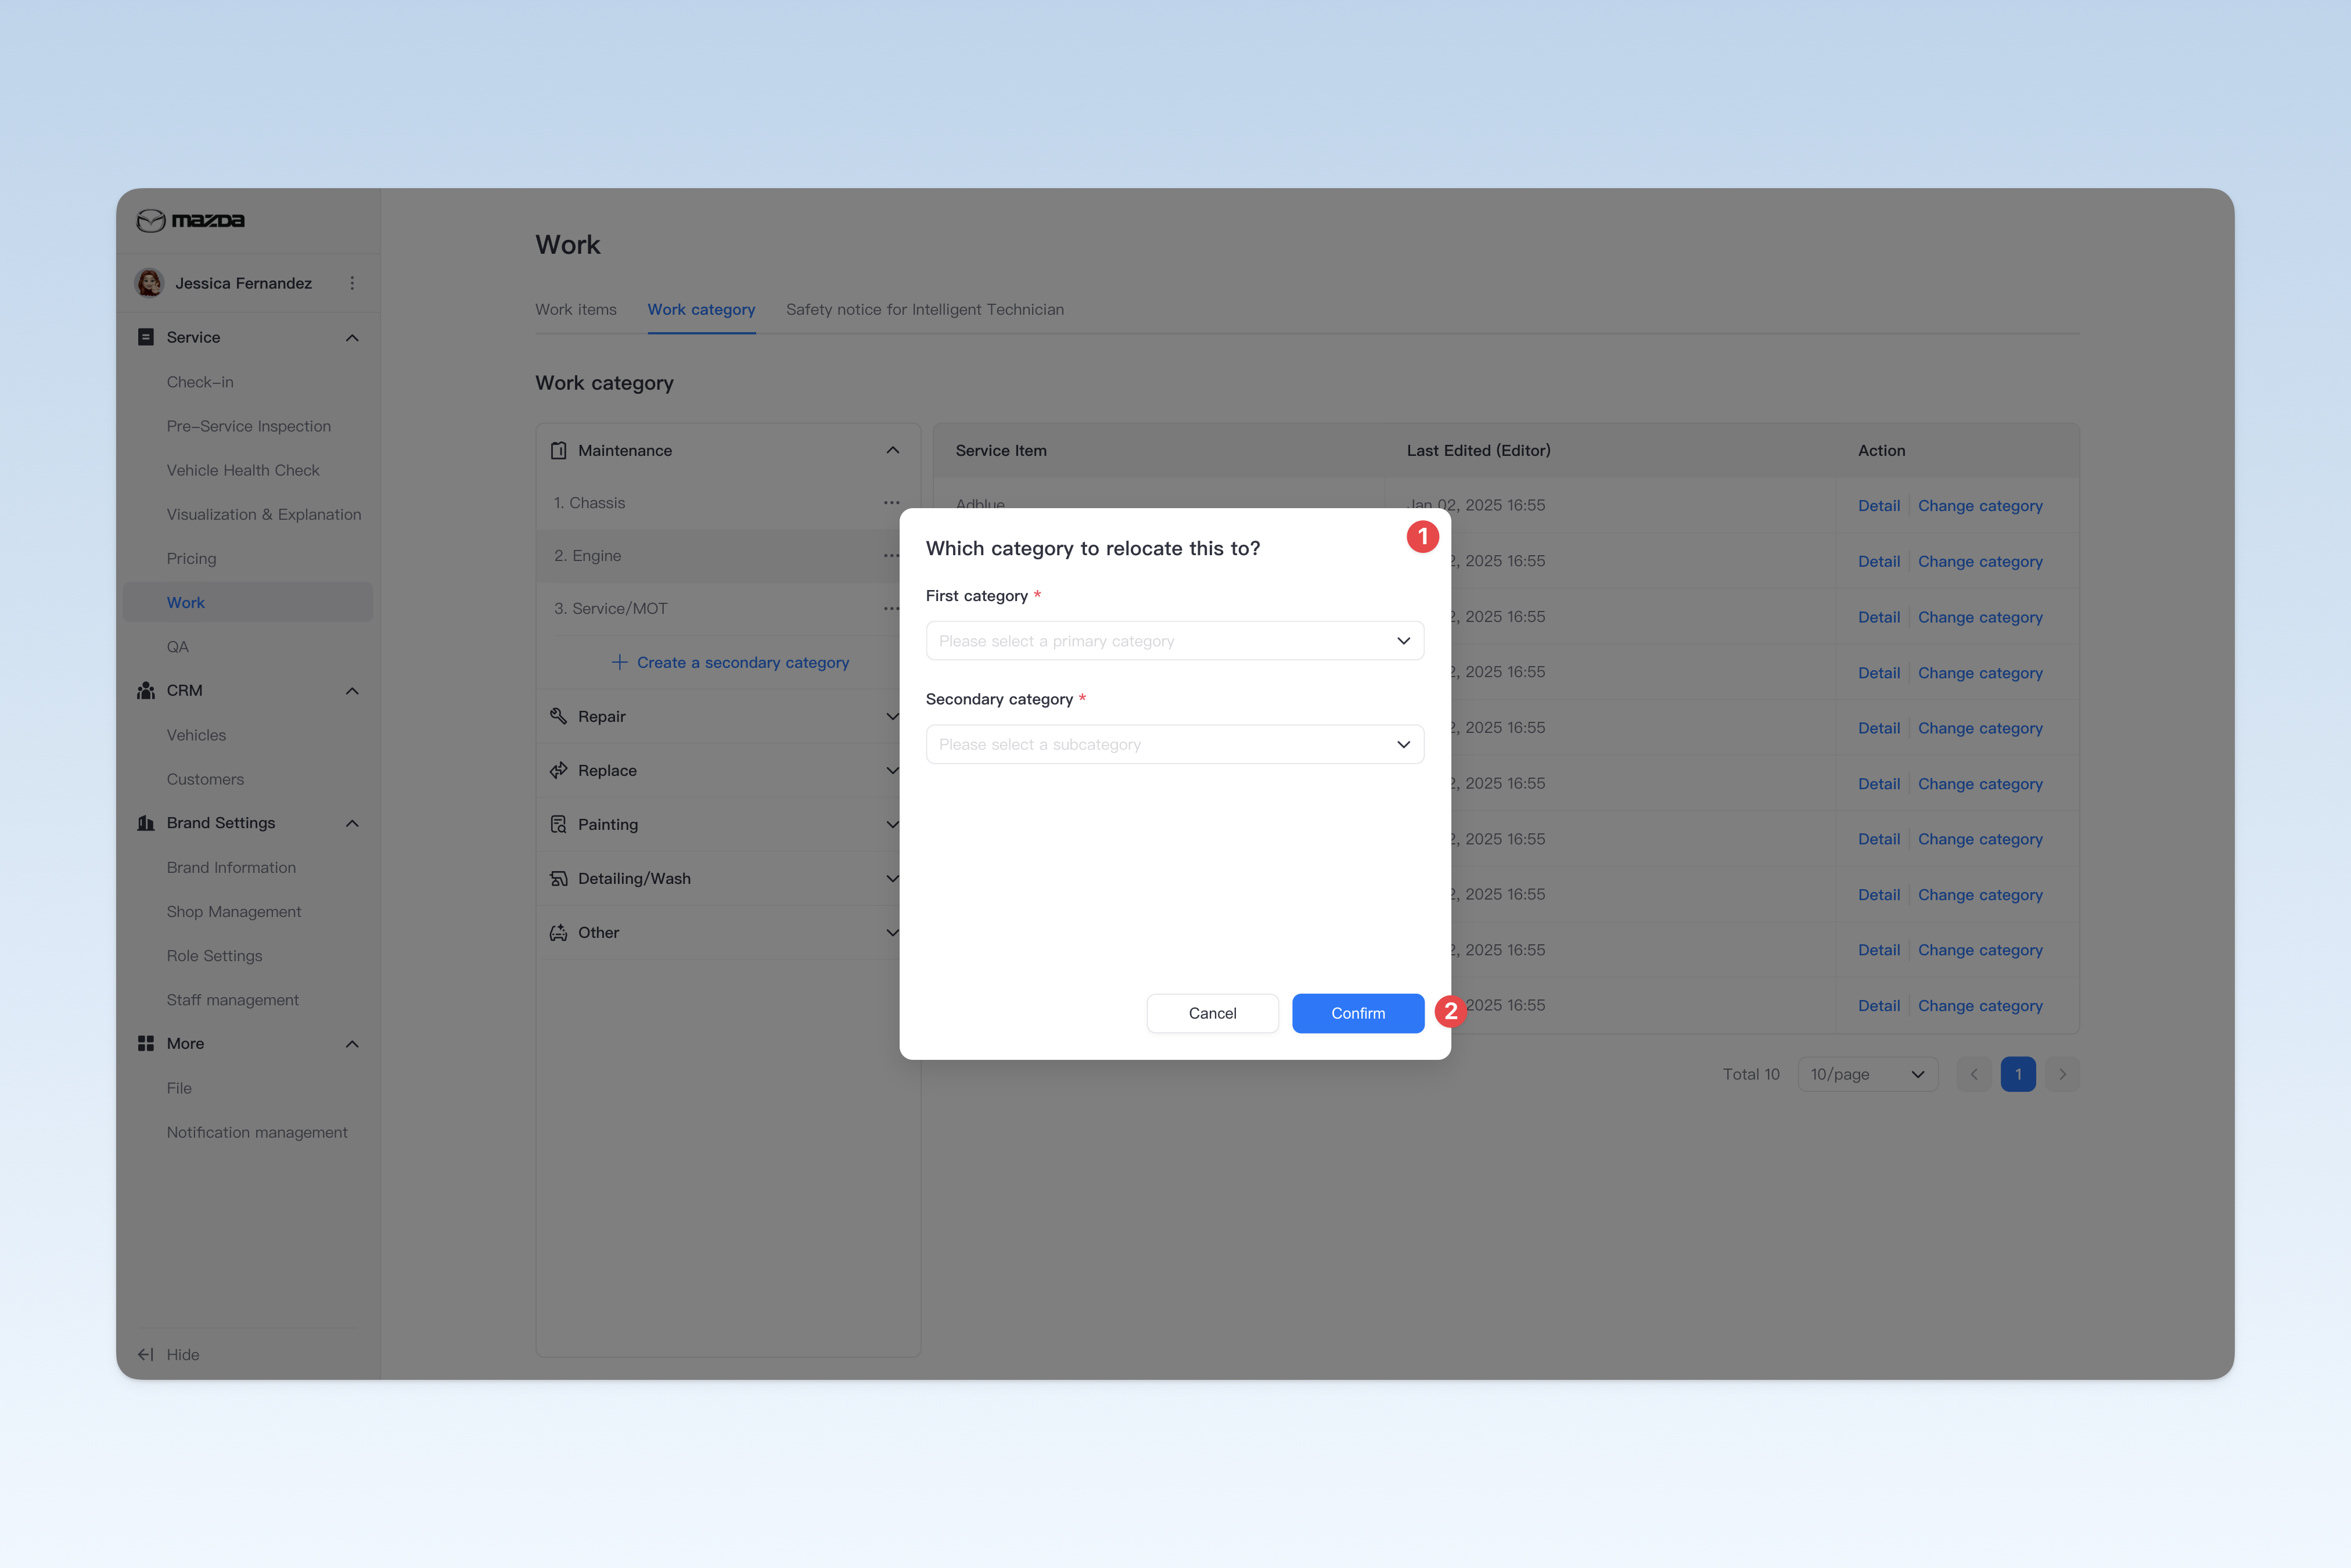Image resolution: width=2351 pixels, height=1568 pixels.
Task: Click the Maintenance clipboard icon
Action: [x=559, y=451]
